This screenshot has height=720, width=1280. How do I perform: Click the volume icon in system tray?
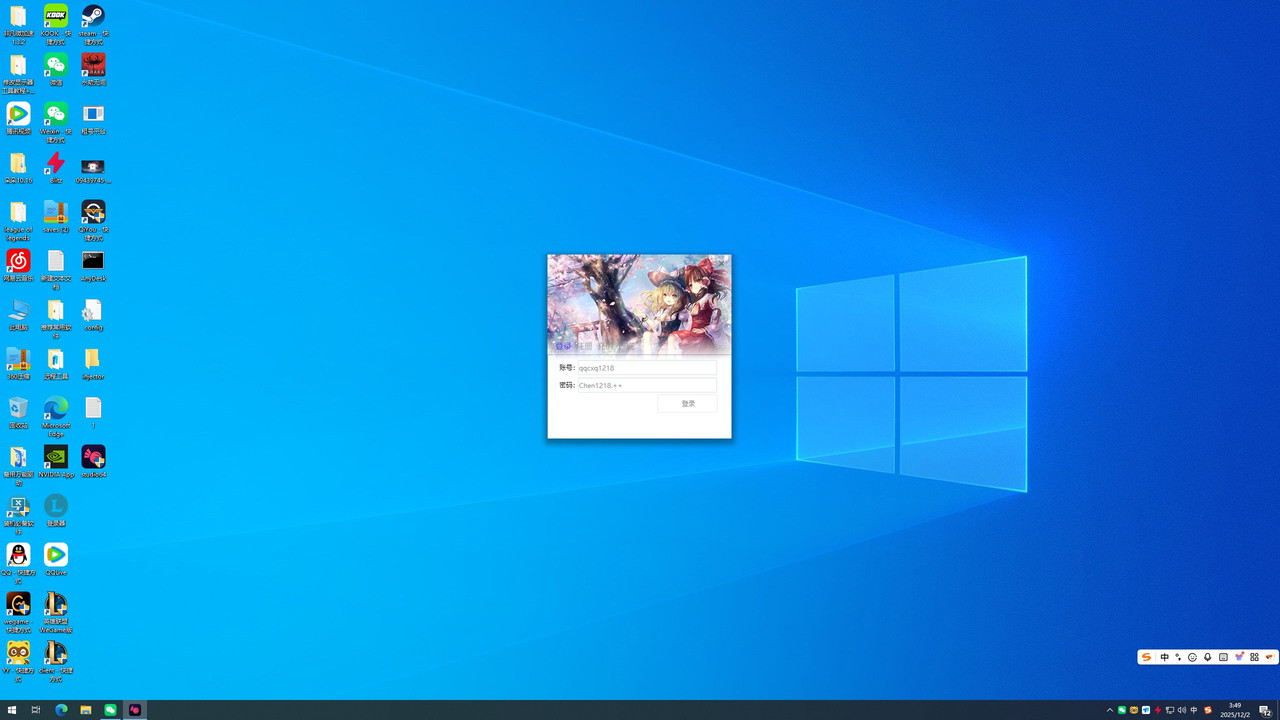click(1182, 710)
